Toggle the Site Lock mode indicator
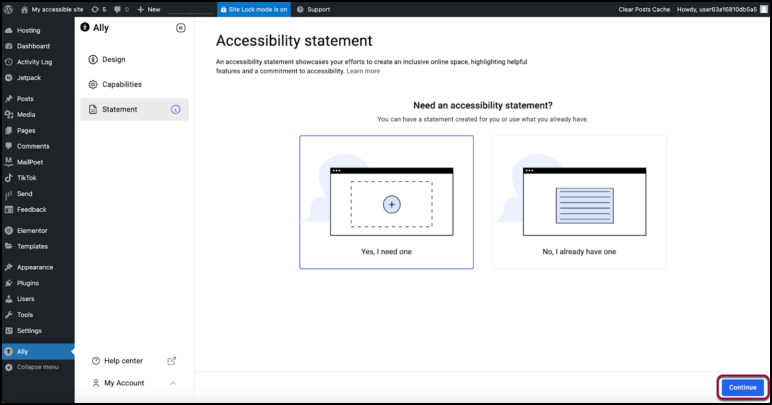 tap(253, 9)
